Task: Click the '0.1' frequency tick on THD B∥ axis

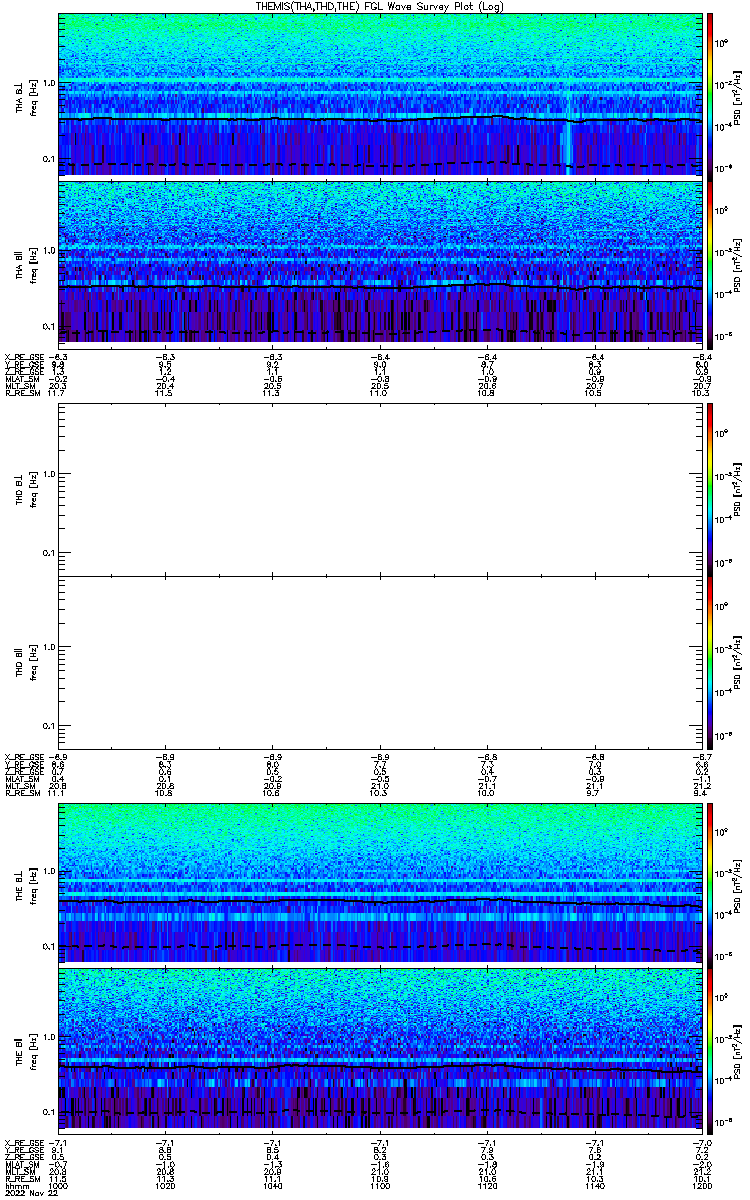Action: 48,725
